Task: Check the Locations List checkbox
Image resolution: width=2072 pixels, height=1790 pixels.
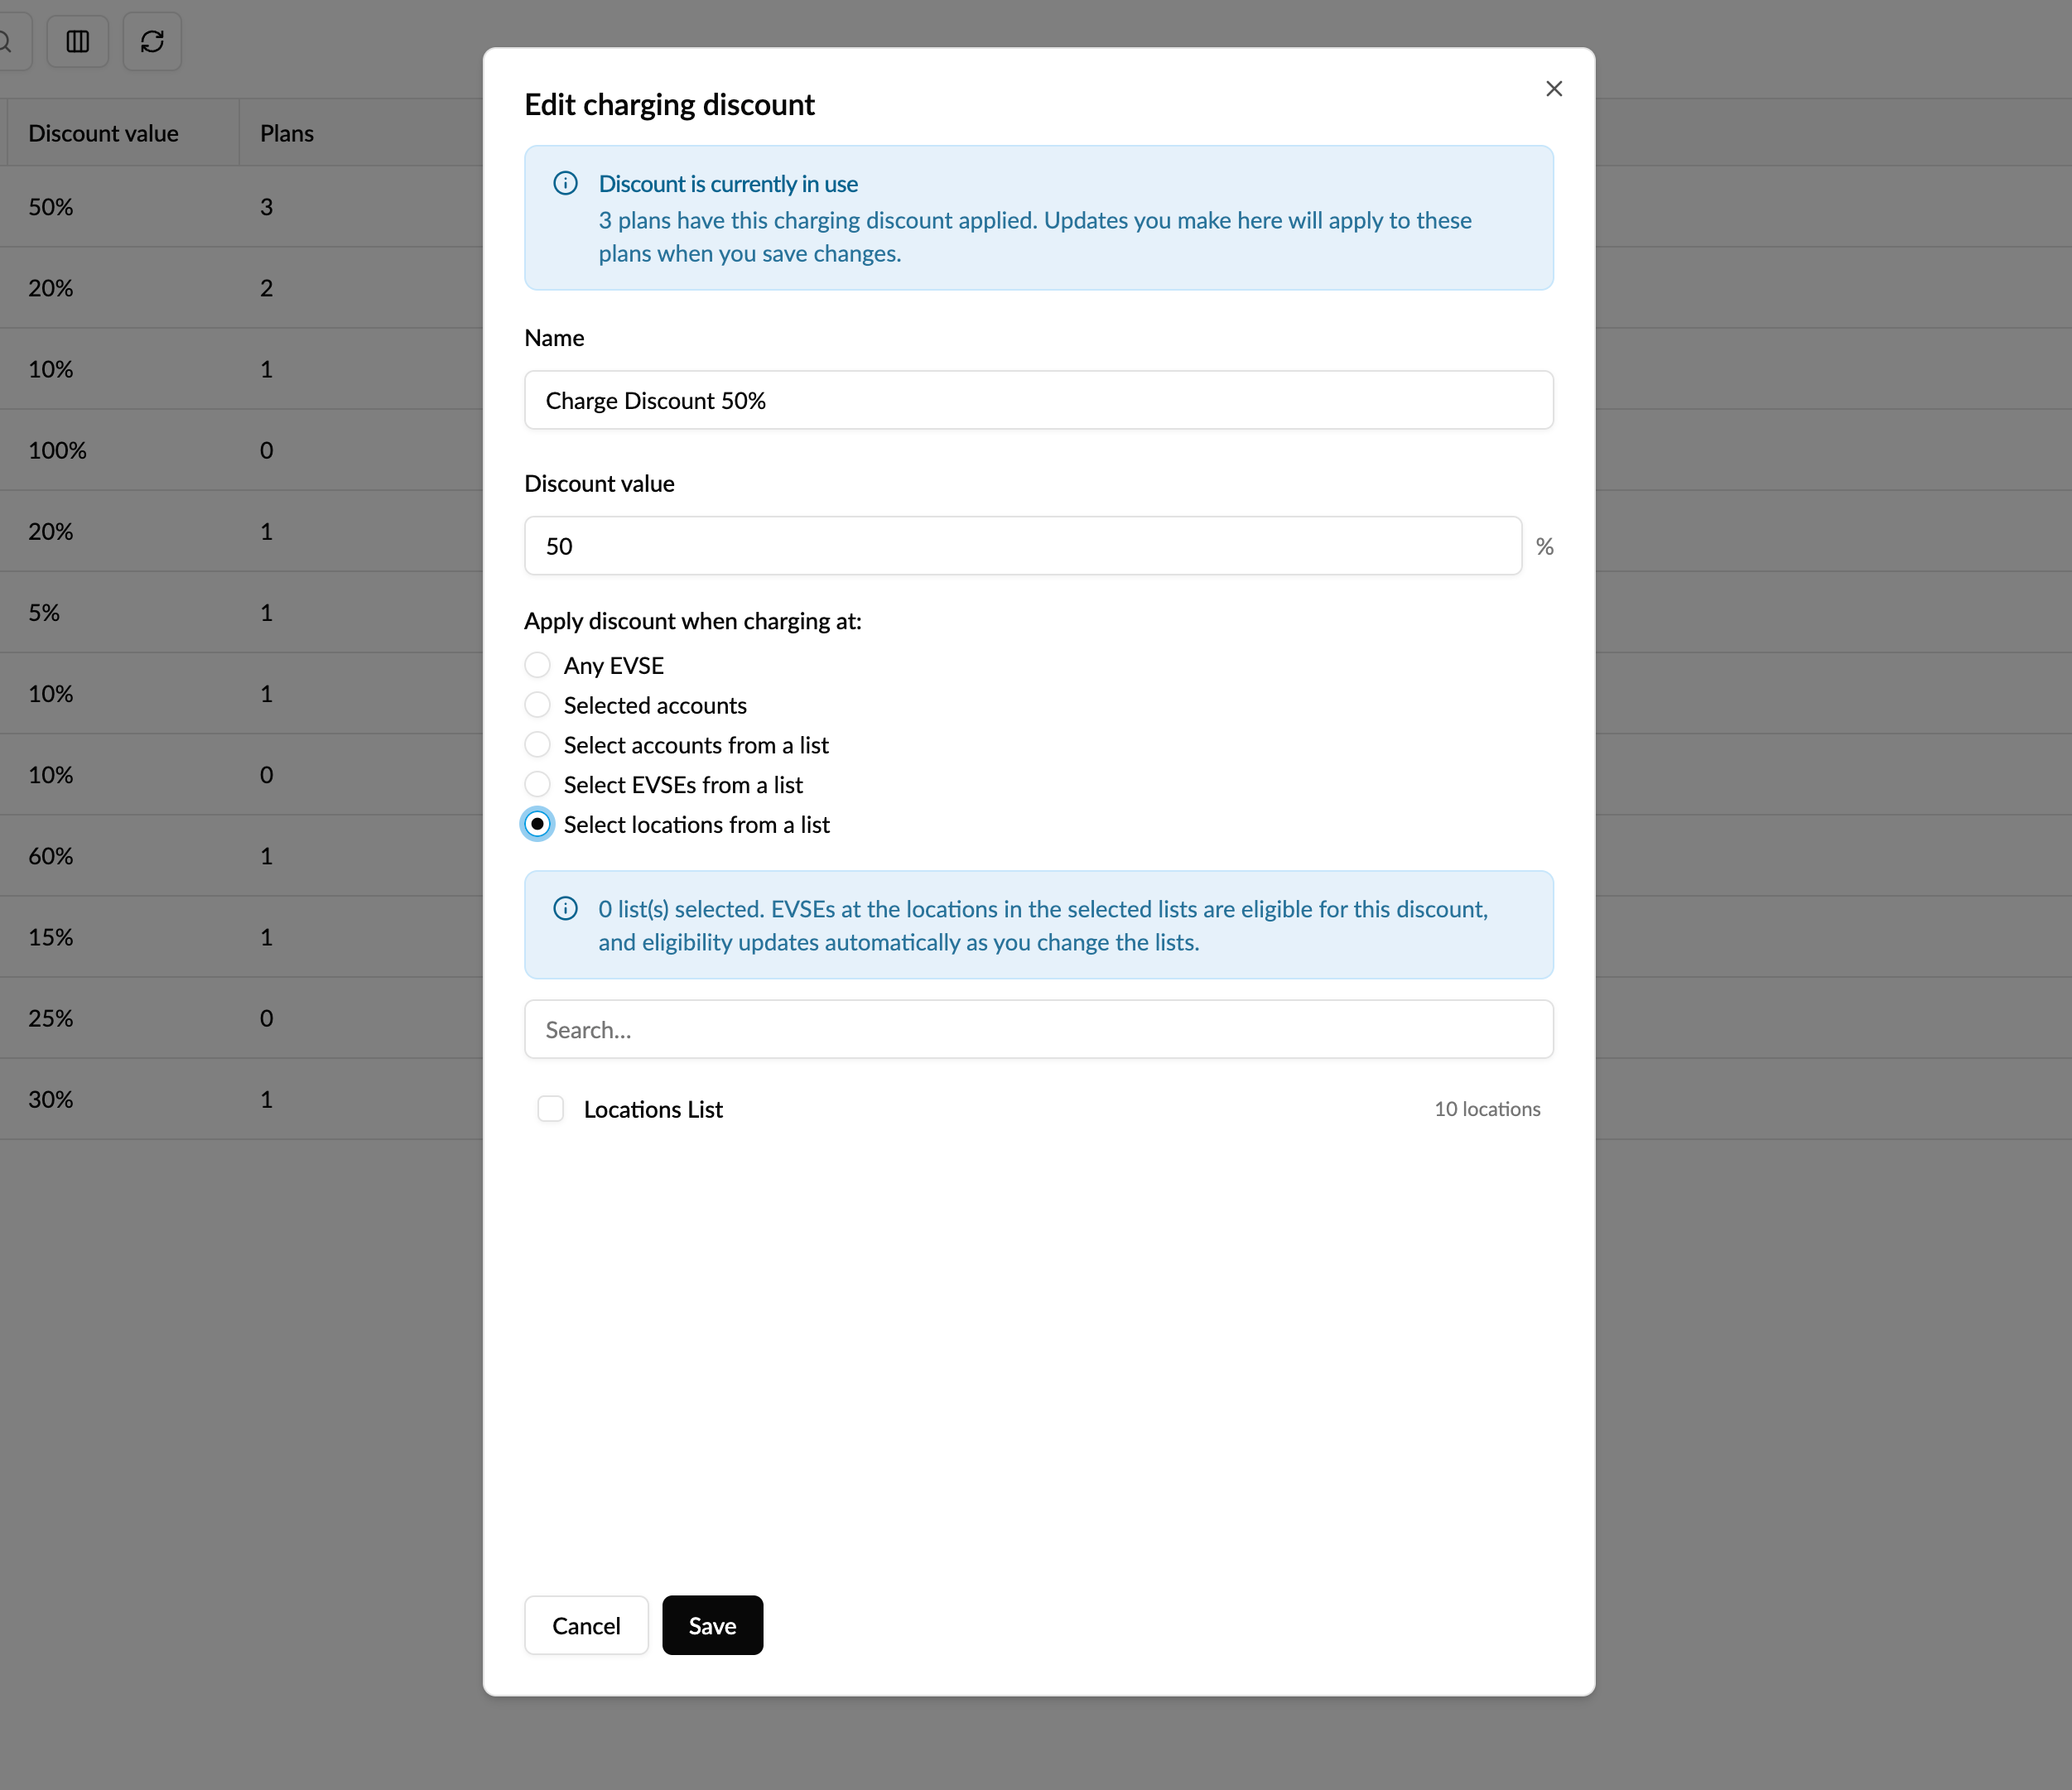Action: (x=550, y=1109)
